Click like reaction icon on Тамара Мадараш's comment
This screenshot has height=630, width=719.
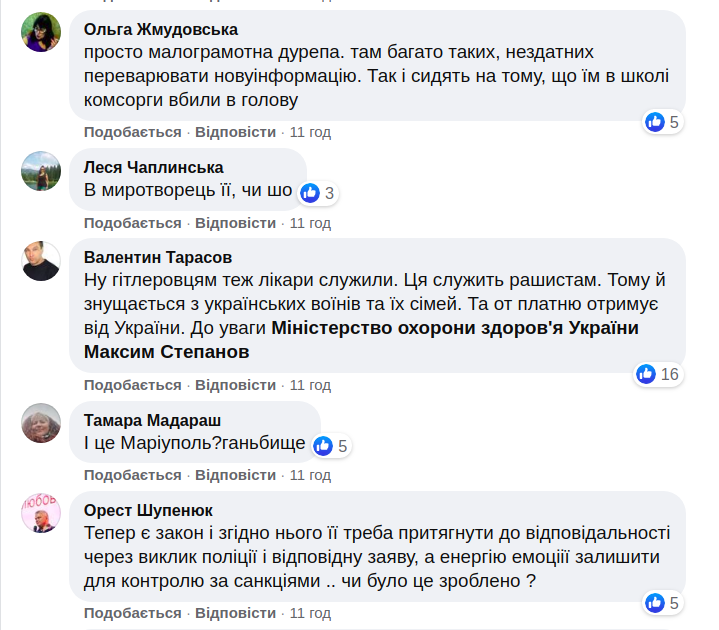tap(323, 446)
